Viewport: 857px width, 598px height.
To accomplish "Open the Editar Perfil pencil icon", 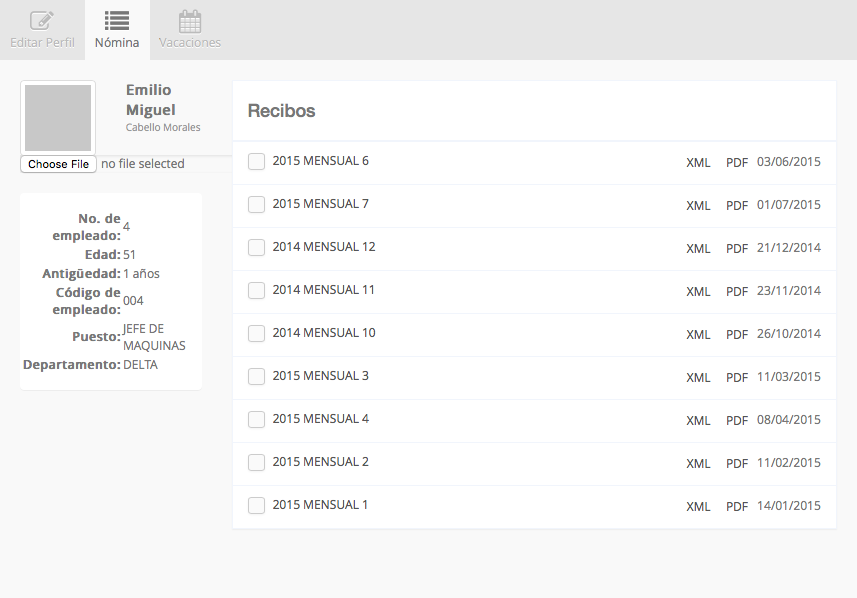I will (x=42, y=21).
